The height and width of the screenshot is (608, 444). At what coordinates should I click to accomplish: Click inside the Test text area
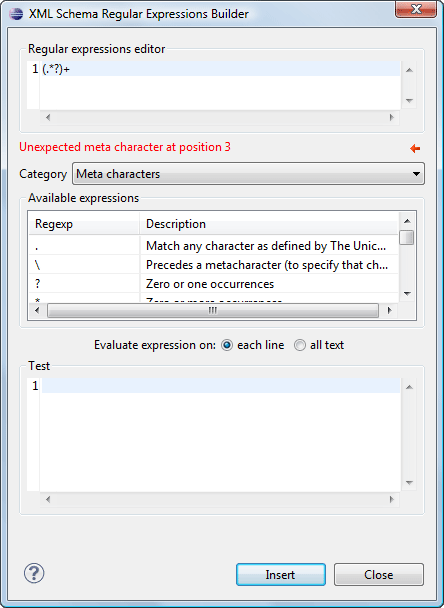point(220,434)
